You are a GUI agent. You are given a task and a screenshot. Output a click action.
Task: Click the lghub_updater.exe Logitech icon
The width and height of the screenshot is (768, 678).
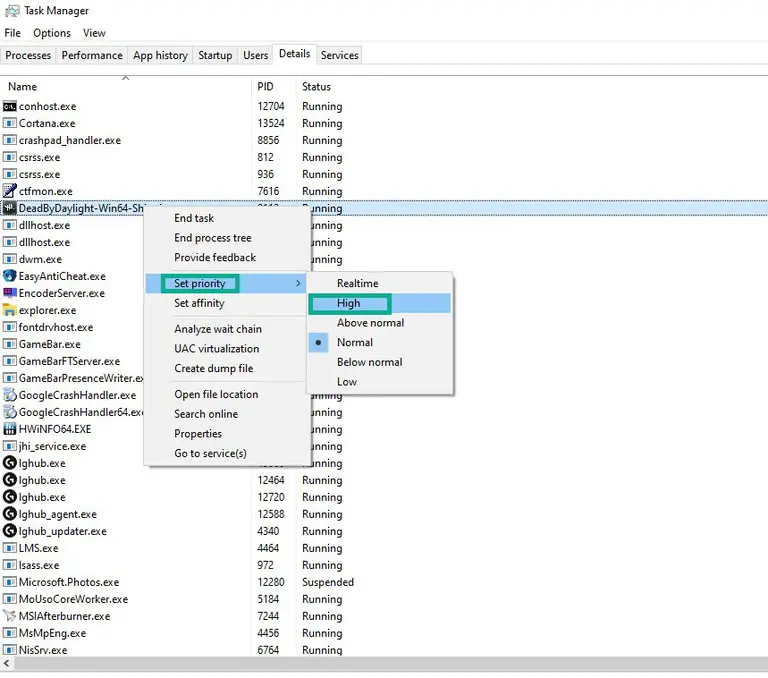(x=9, y=531)
